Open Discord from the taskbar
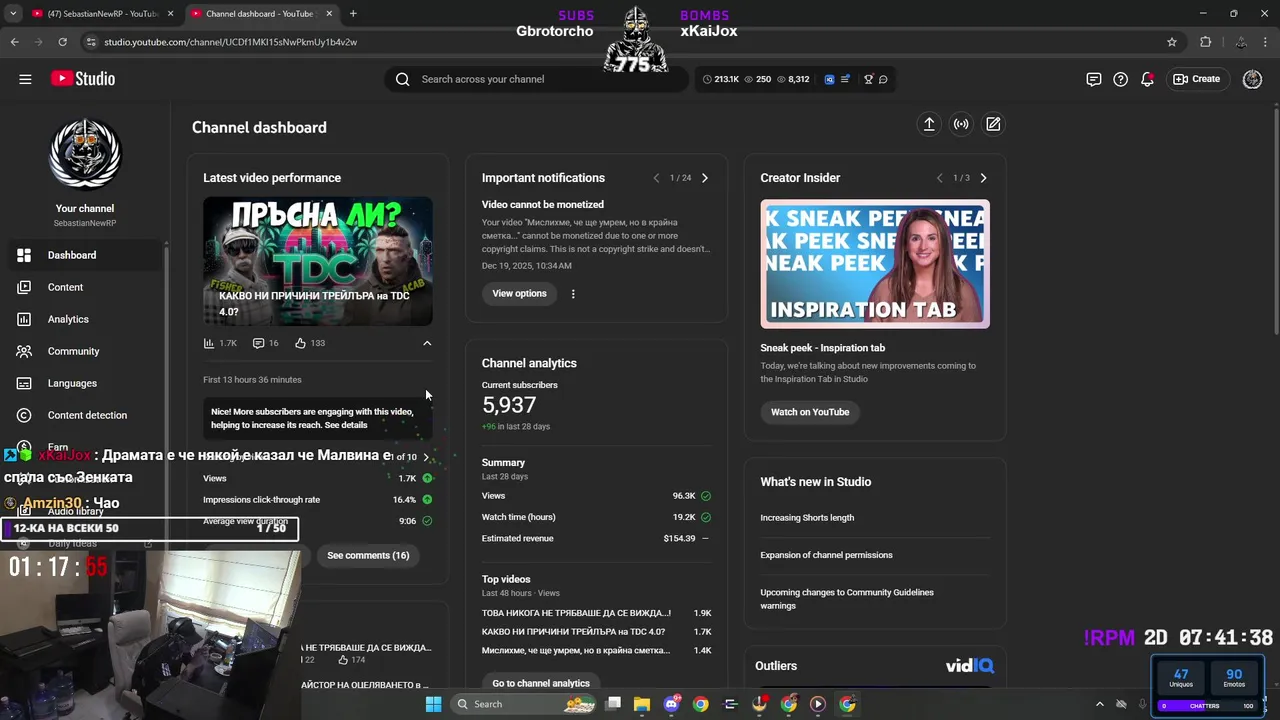This screenshot has width=1280, height=720. [x=671, y=704]
